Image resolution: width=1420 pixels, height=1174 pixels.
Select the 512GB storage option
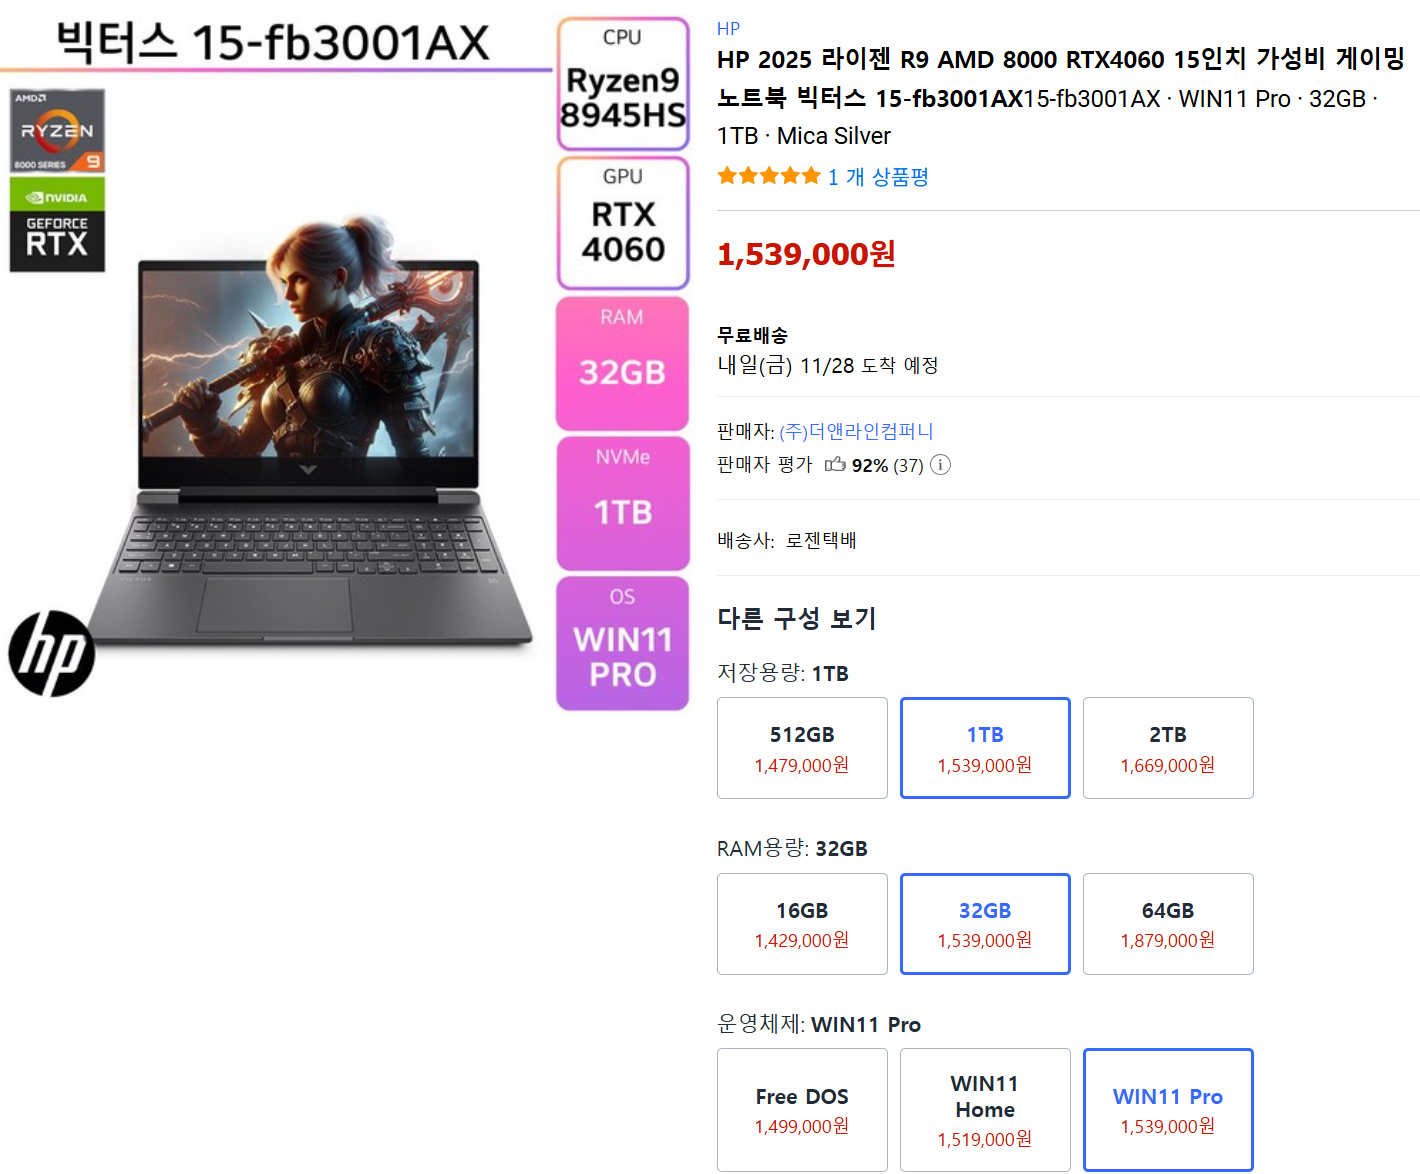802,748
